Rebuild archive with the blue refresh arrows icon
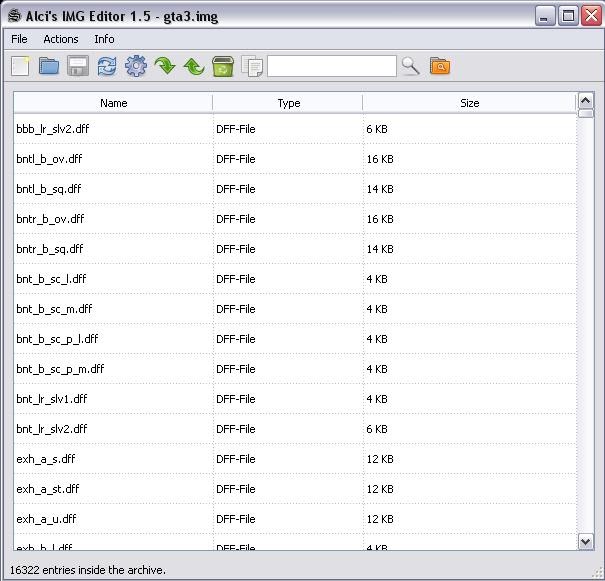The height and width of the screenshot is (581, 605). (x=107, y=66)
